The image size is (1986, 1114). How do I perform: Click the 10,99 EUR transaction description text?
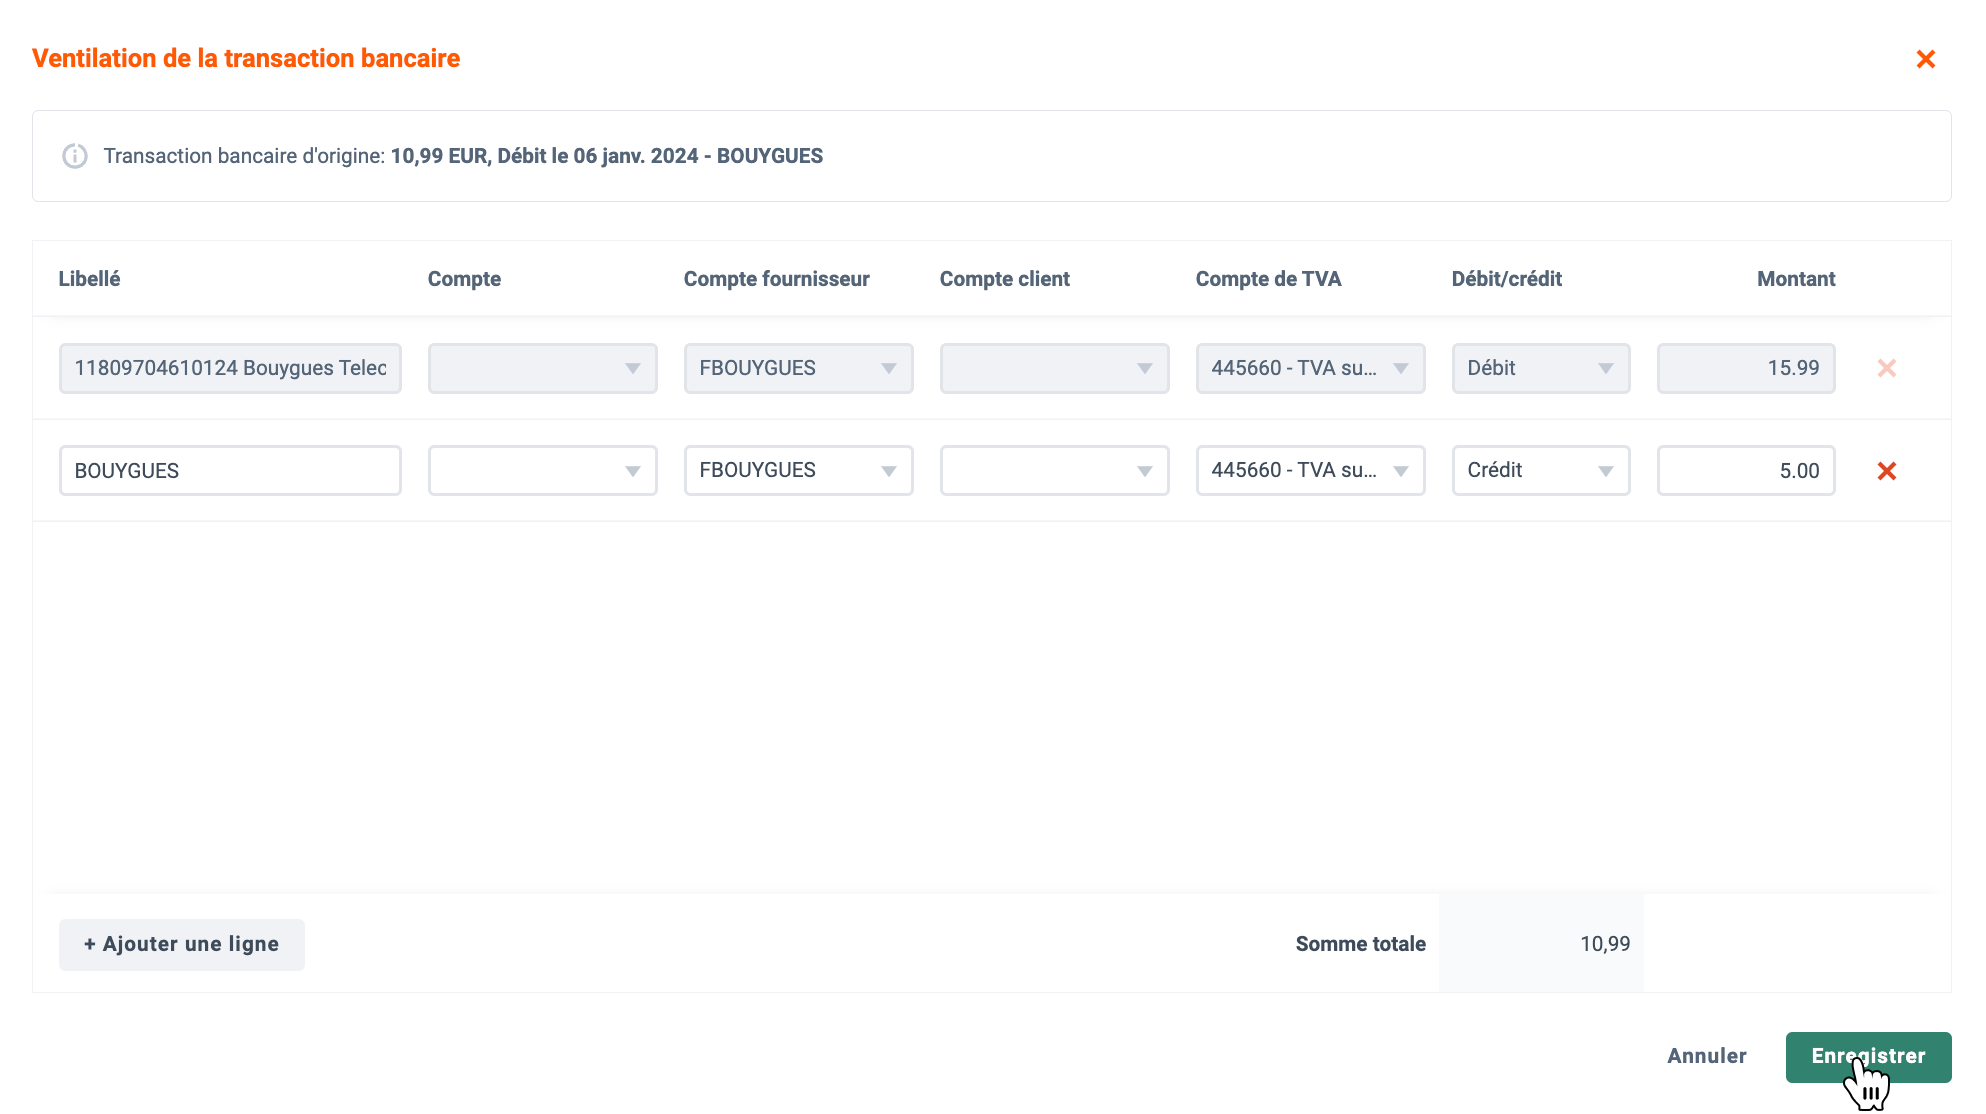pyautogui.click(x=606, y=156)
